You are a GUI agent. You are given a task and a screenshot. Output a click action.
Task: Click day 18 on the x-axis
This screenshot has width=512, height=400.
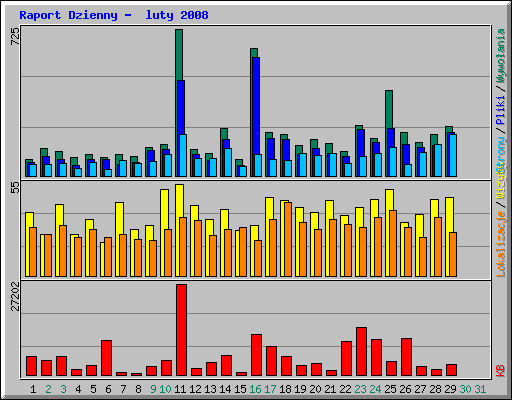285,389
